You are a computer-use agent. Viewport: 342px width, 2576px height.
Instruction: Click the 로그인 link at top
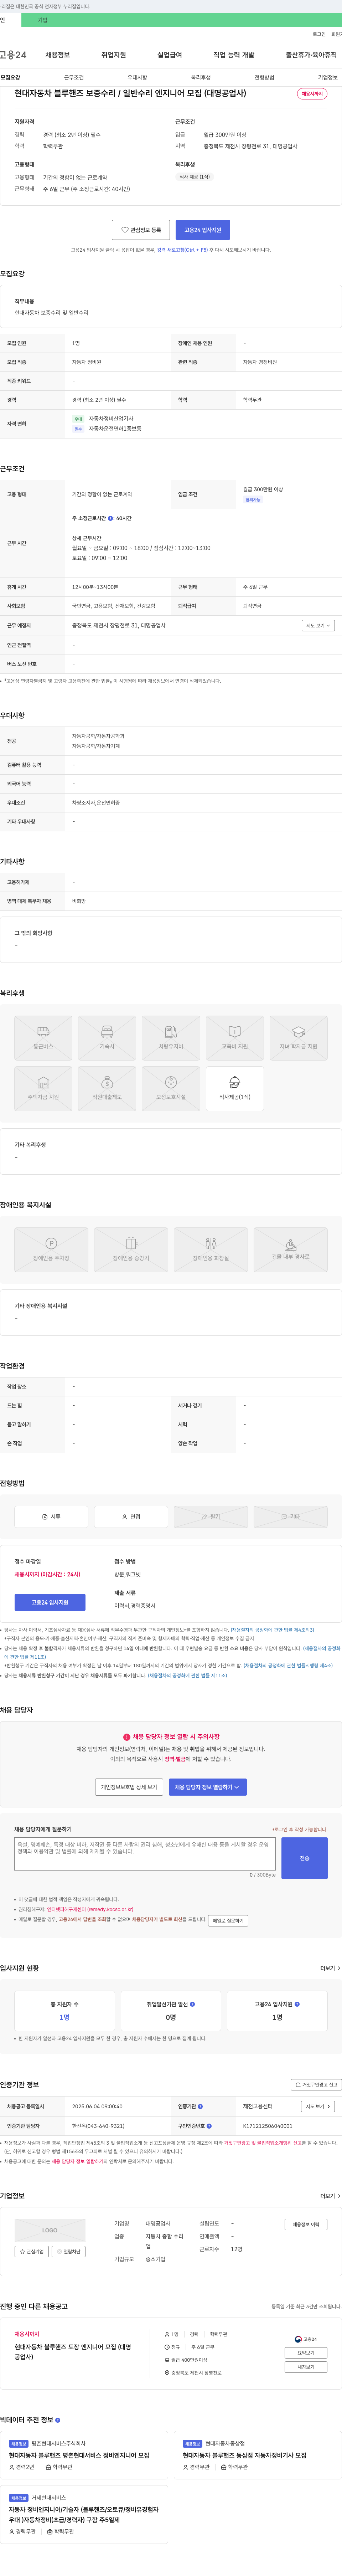pyautogui.click(x=319, y=34)
